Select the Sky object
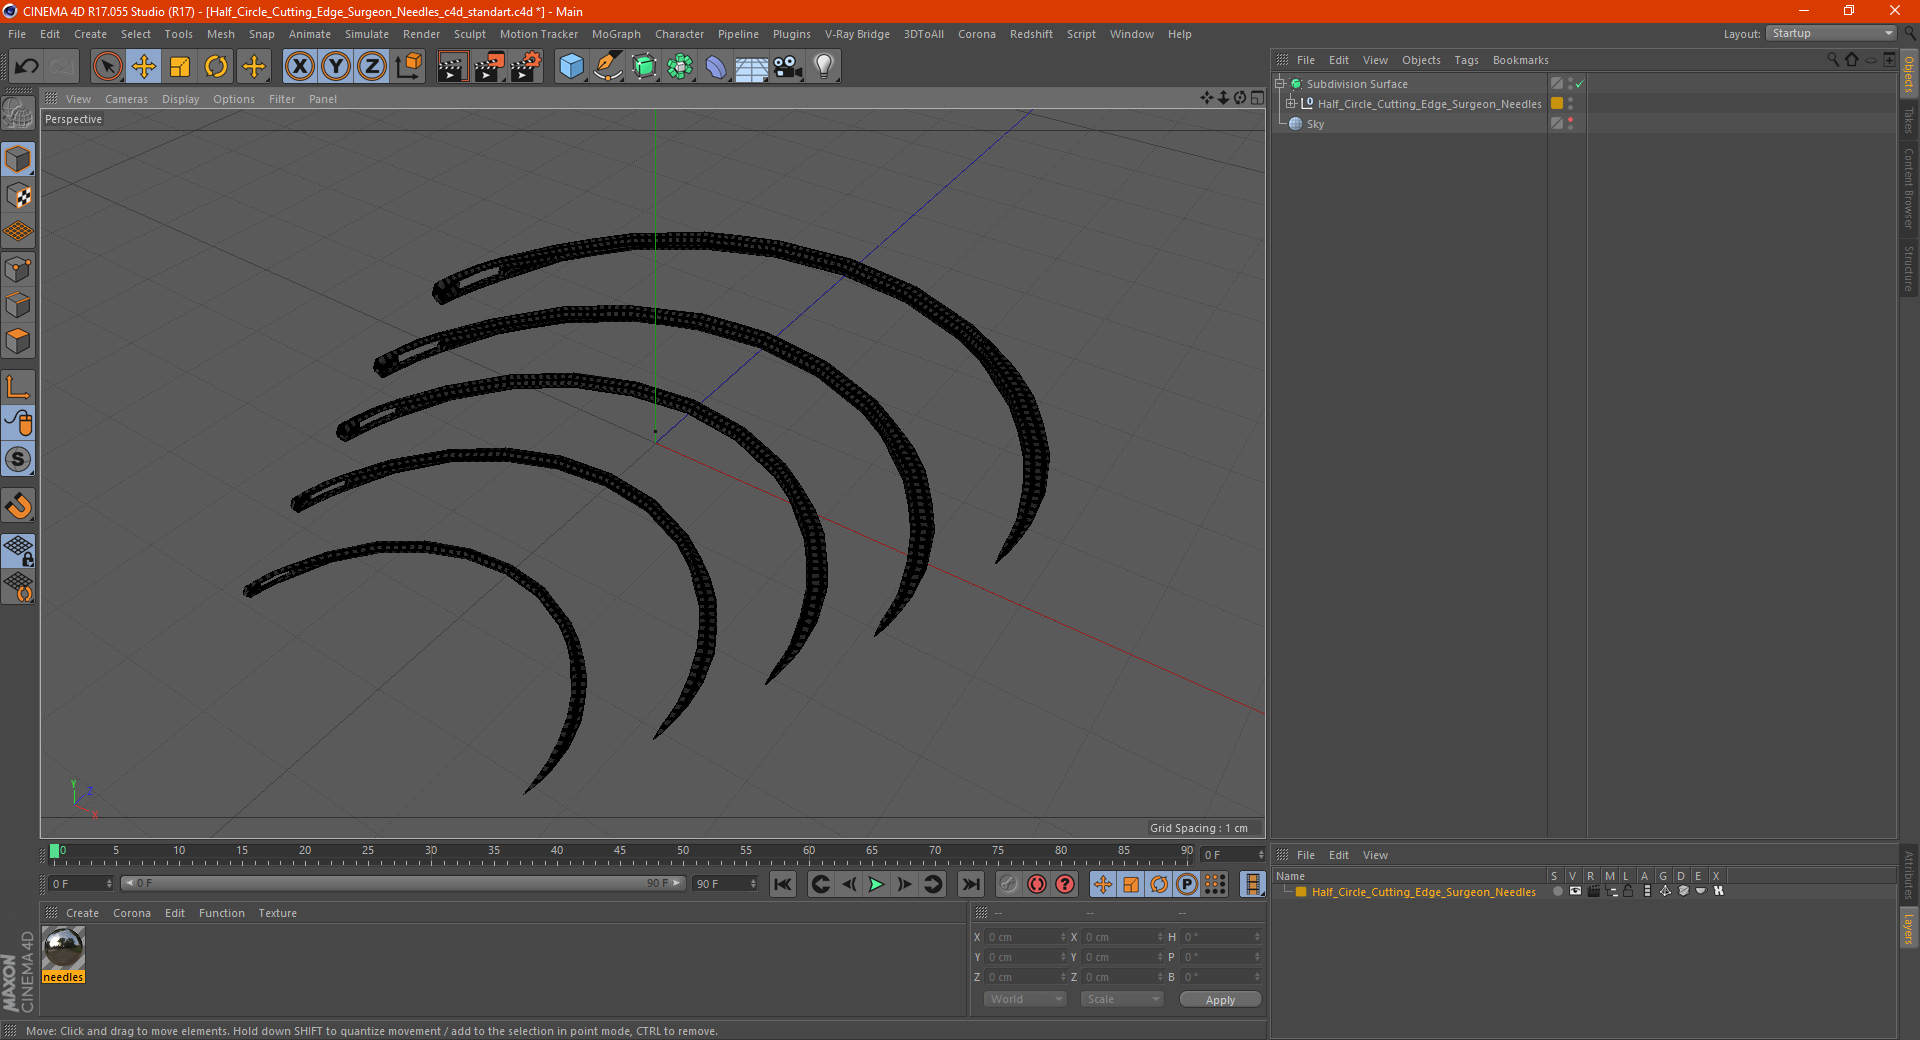The image size is (1920, 1040). 1315,124
